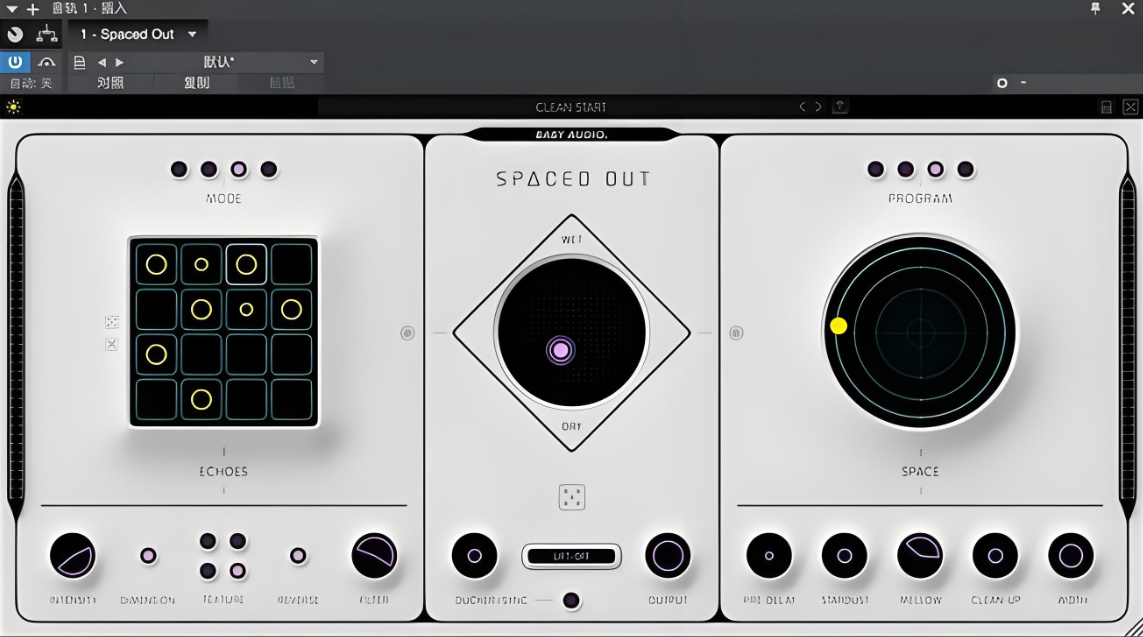Toggle the white-outlined echo cell in the grid's top row
The height and width of the screenshot is (637, 1143).
click(x=246, y=265)
